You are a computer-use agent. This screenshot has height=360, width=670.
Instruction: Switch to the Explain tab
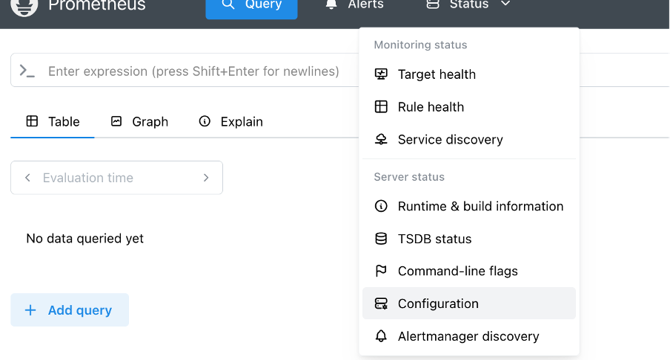[231, 122]
